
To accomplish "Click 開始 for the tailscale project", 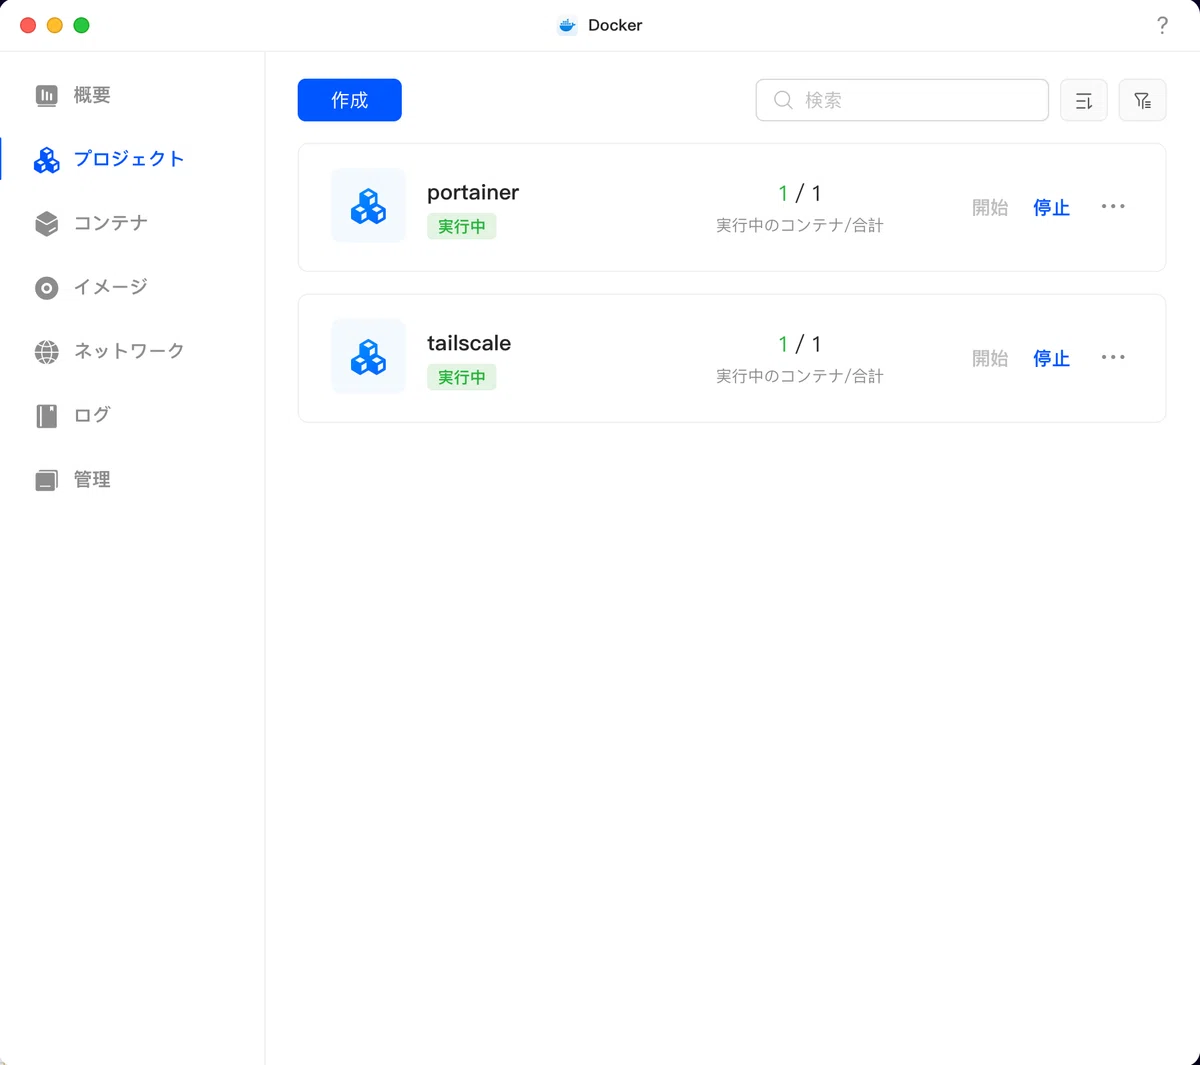I will point(990,358).
